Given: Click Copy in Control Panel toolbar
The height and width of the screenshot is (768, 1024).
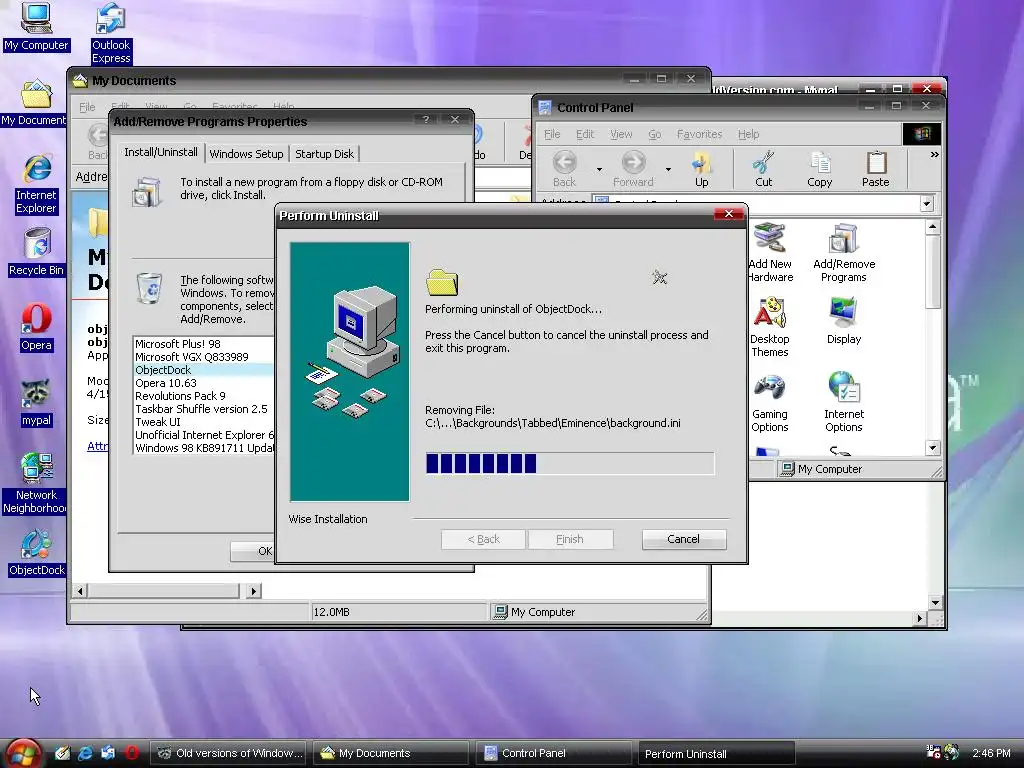Looking at the screenshot, I should click(820, 168).
